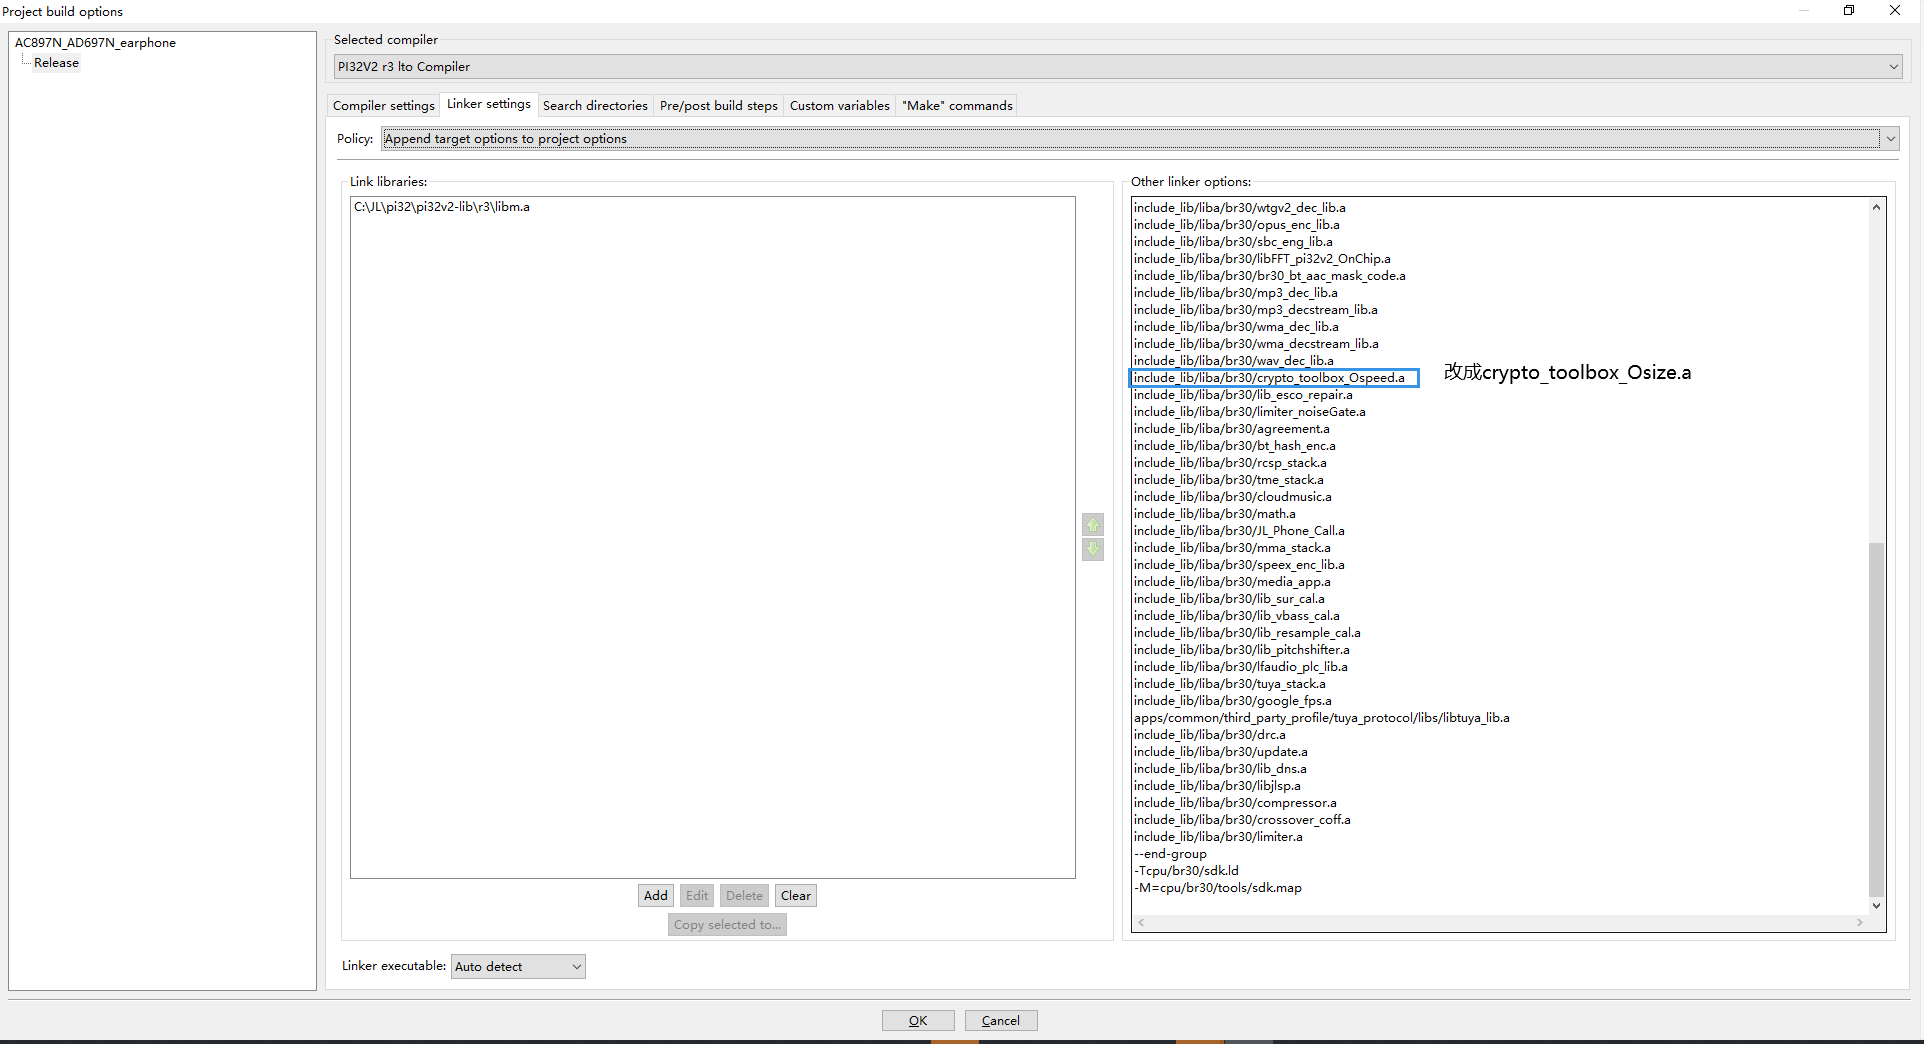Click the Delete library button
The image size is (1924, 1044).
point(745,896)
